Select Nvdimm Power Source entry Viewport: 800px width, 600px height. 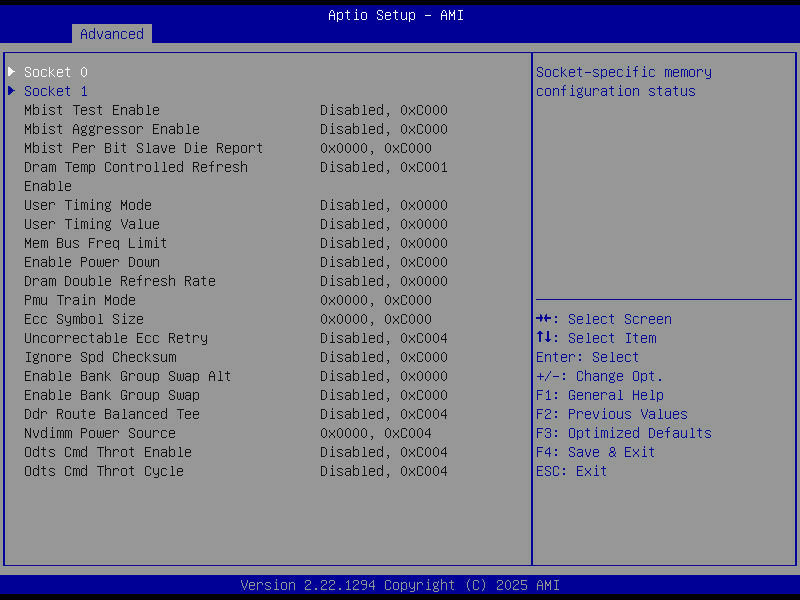click(99, 432)
